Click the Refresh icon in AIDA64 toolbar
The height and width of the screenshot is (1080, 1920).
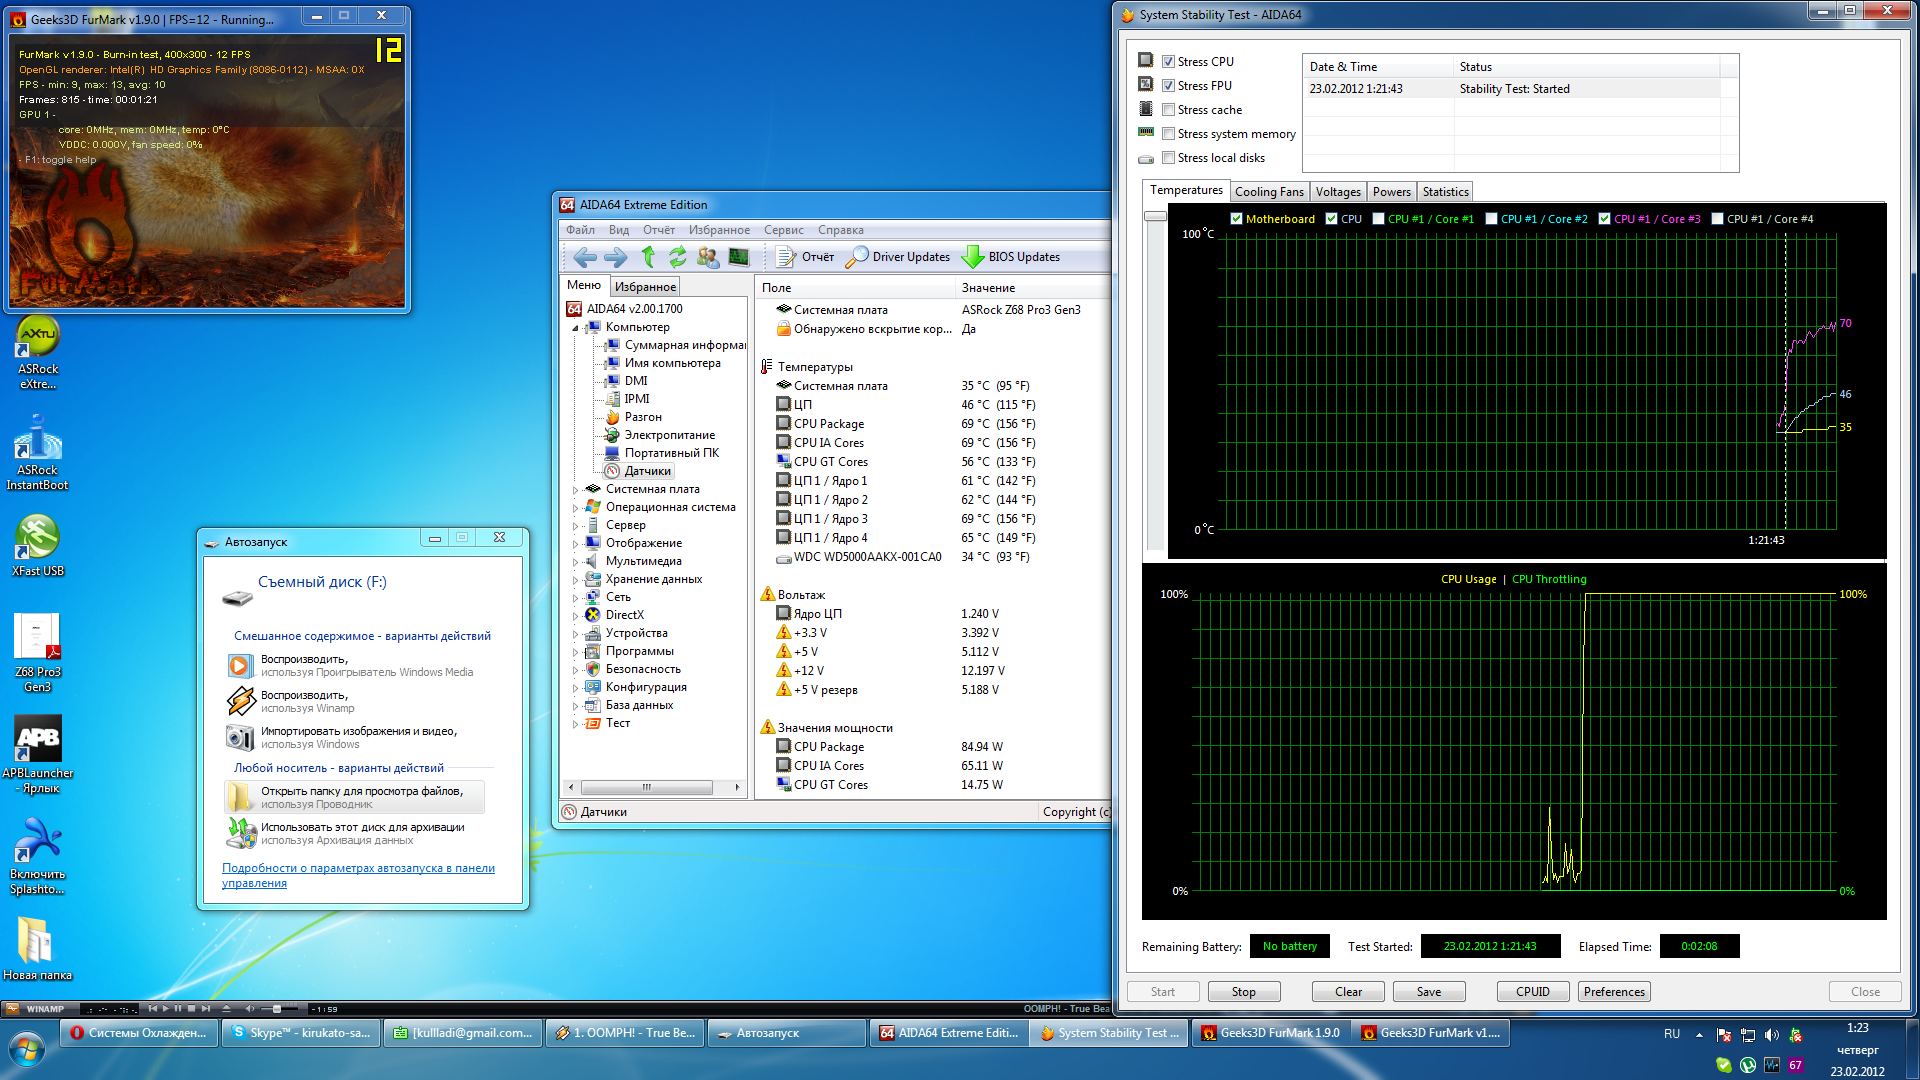pos(678,257)
